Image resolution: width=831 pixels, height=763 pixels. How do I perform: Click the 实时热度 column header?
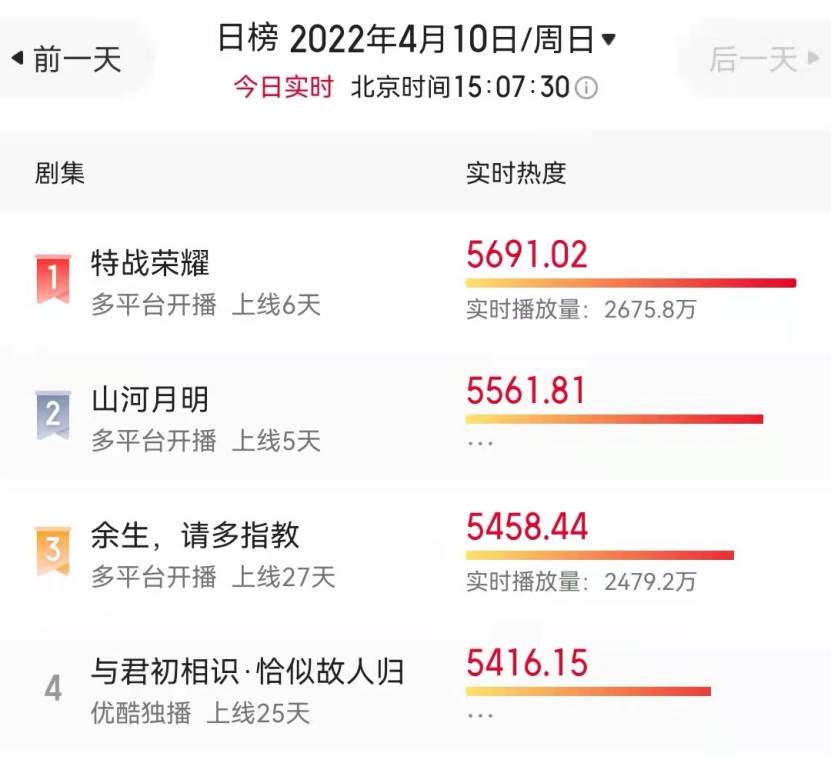[x=516, y=173]
